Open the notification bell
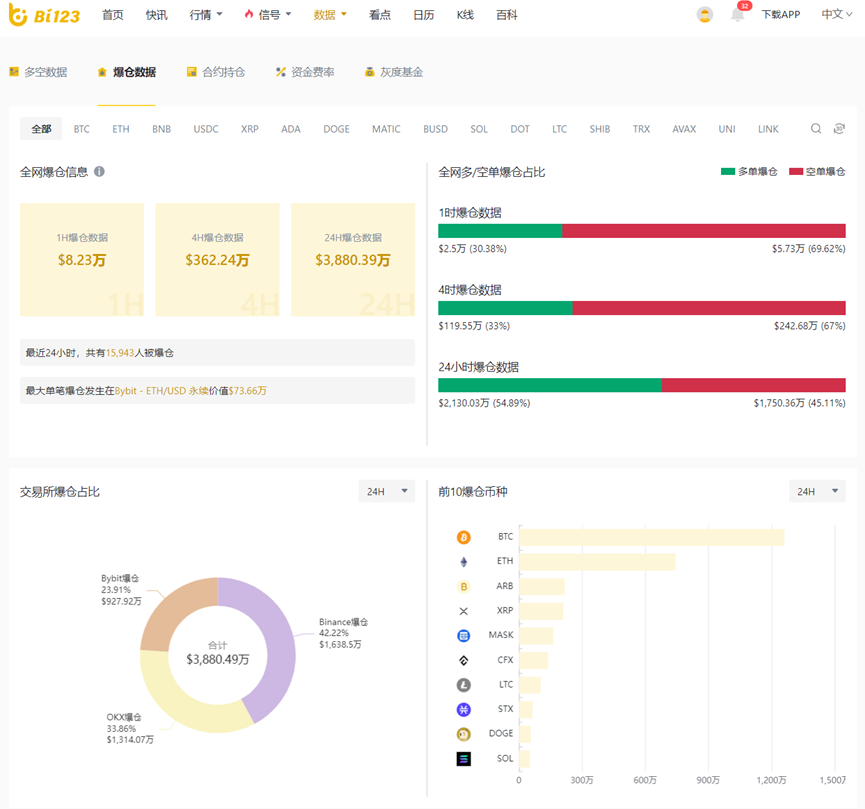Screen dimensions: 865x809 (x=738, y=15)
